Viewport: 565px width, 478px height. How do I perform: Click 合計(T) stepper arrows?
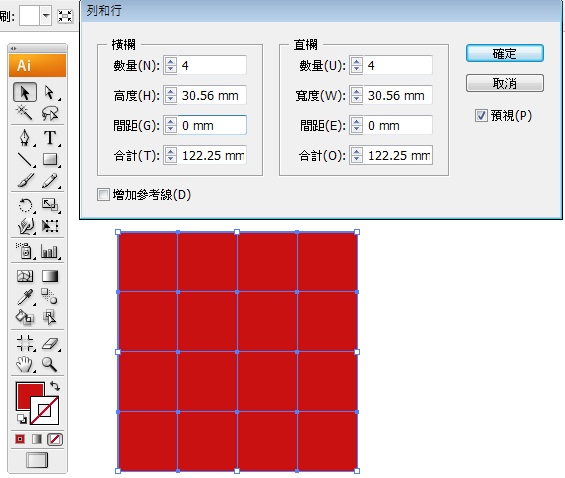pyautogui.click(x=170, y=155)
